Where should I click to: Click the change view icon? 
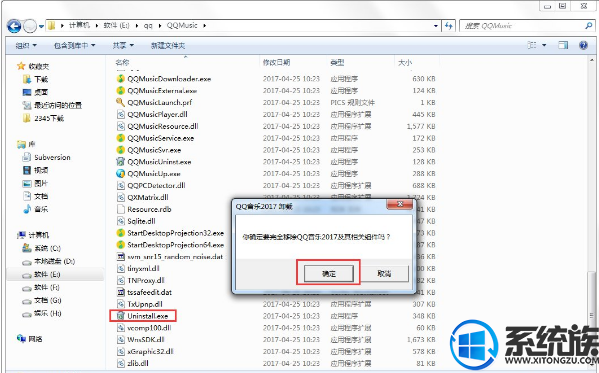pos(532,45)
